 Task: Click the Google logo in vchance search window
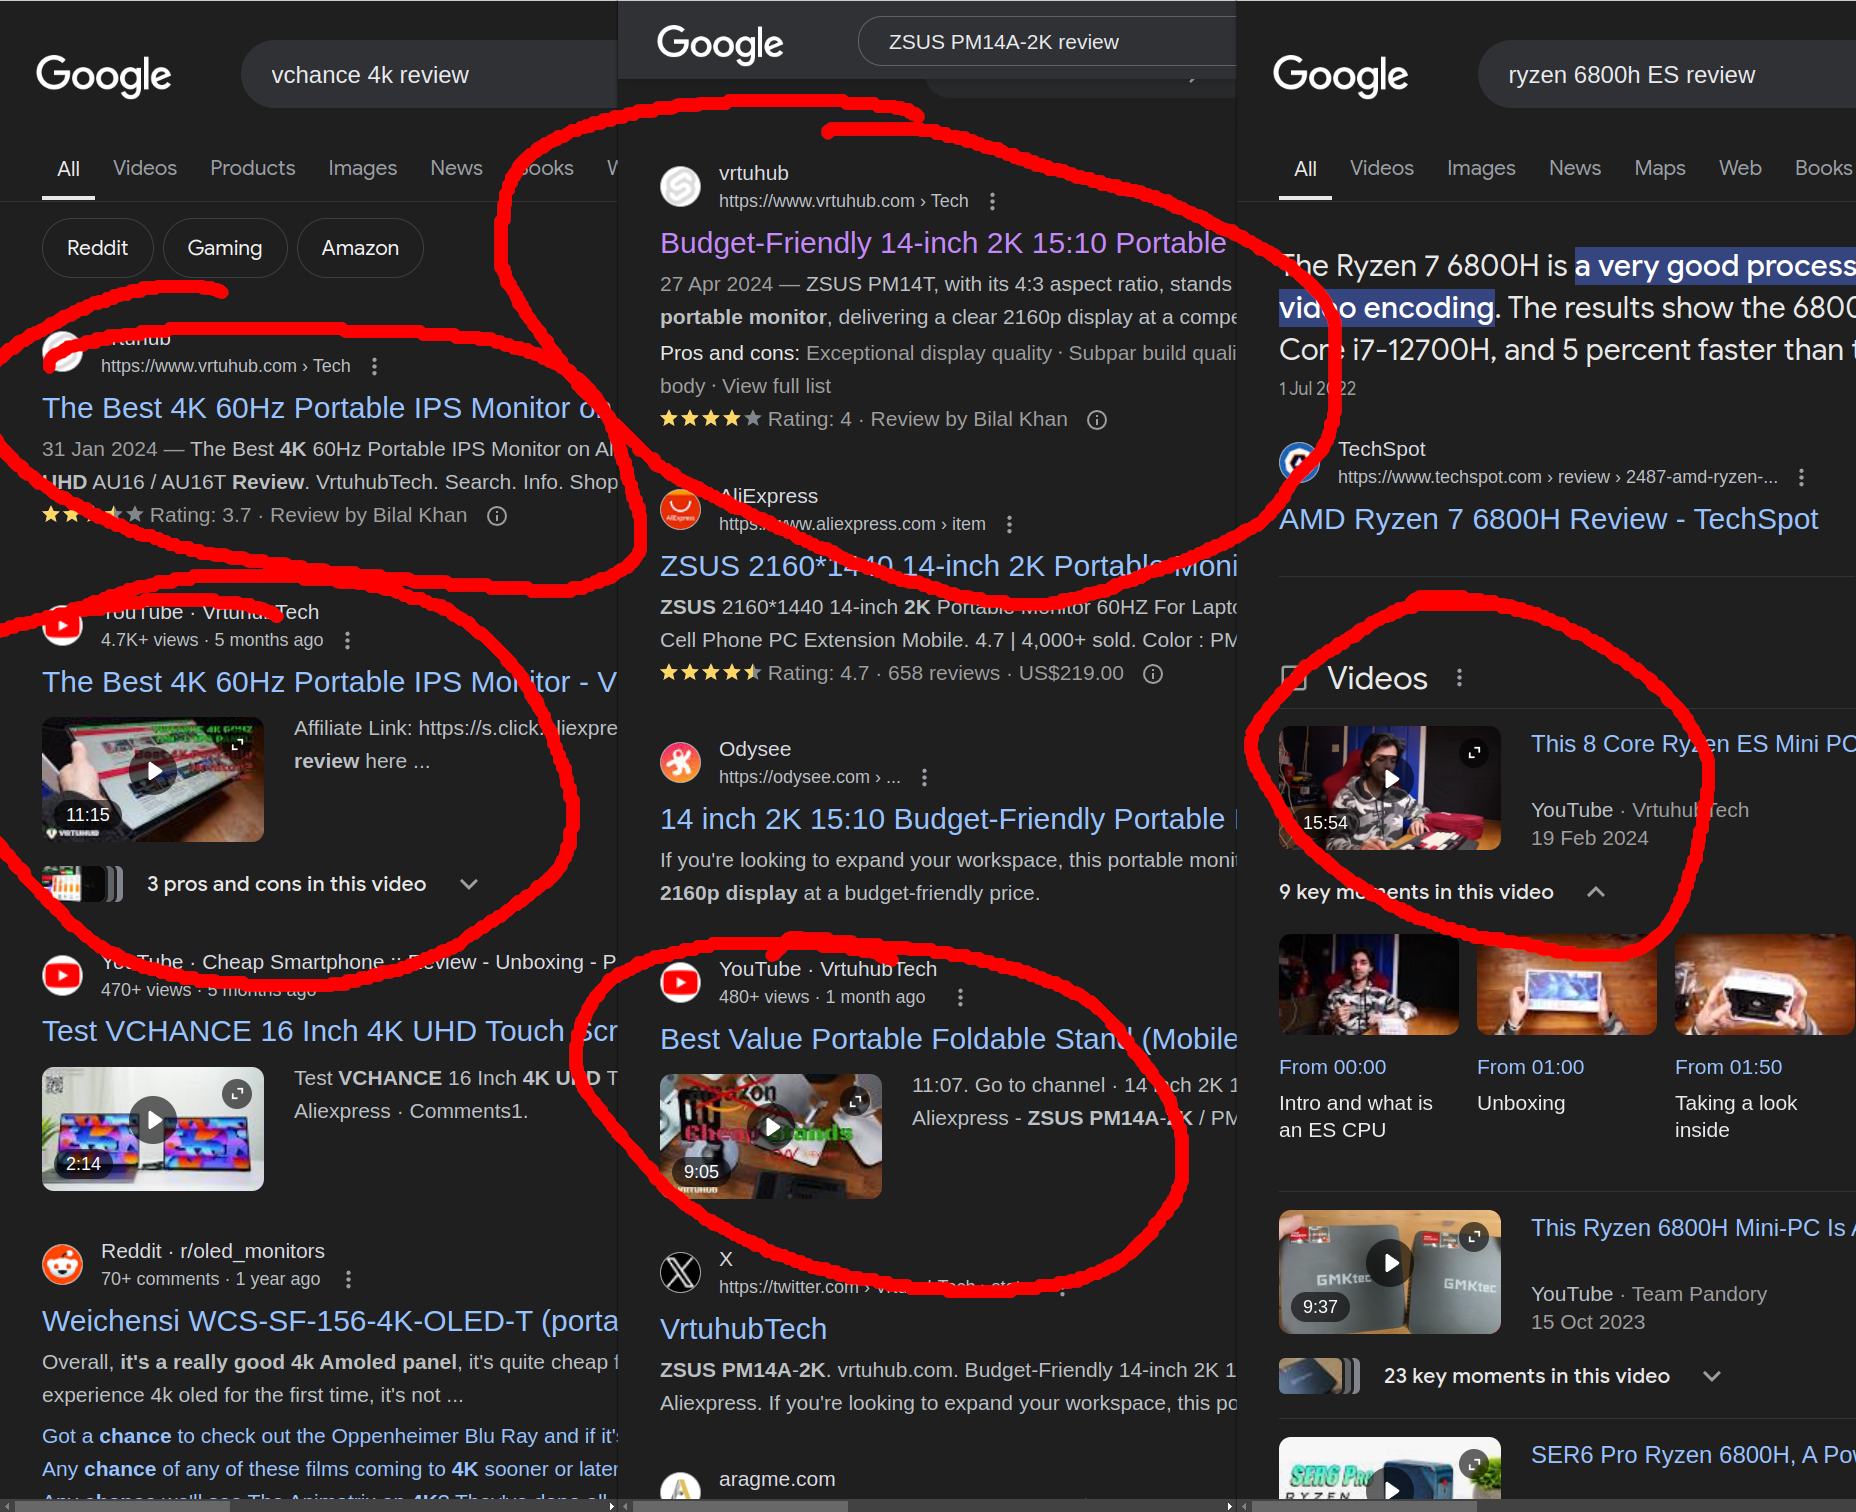coord(104,75)
